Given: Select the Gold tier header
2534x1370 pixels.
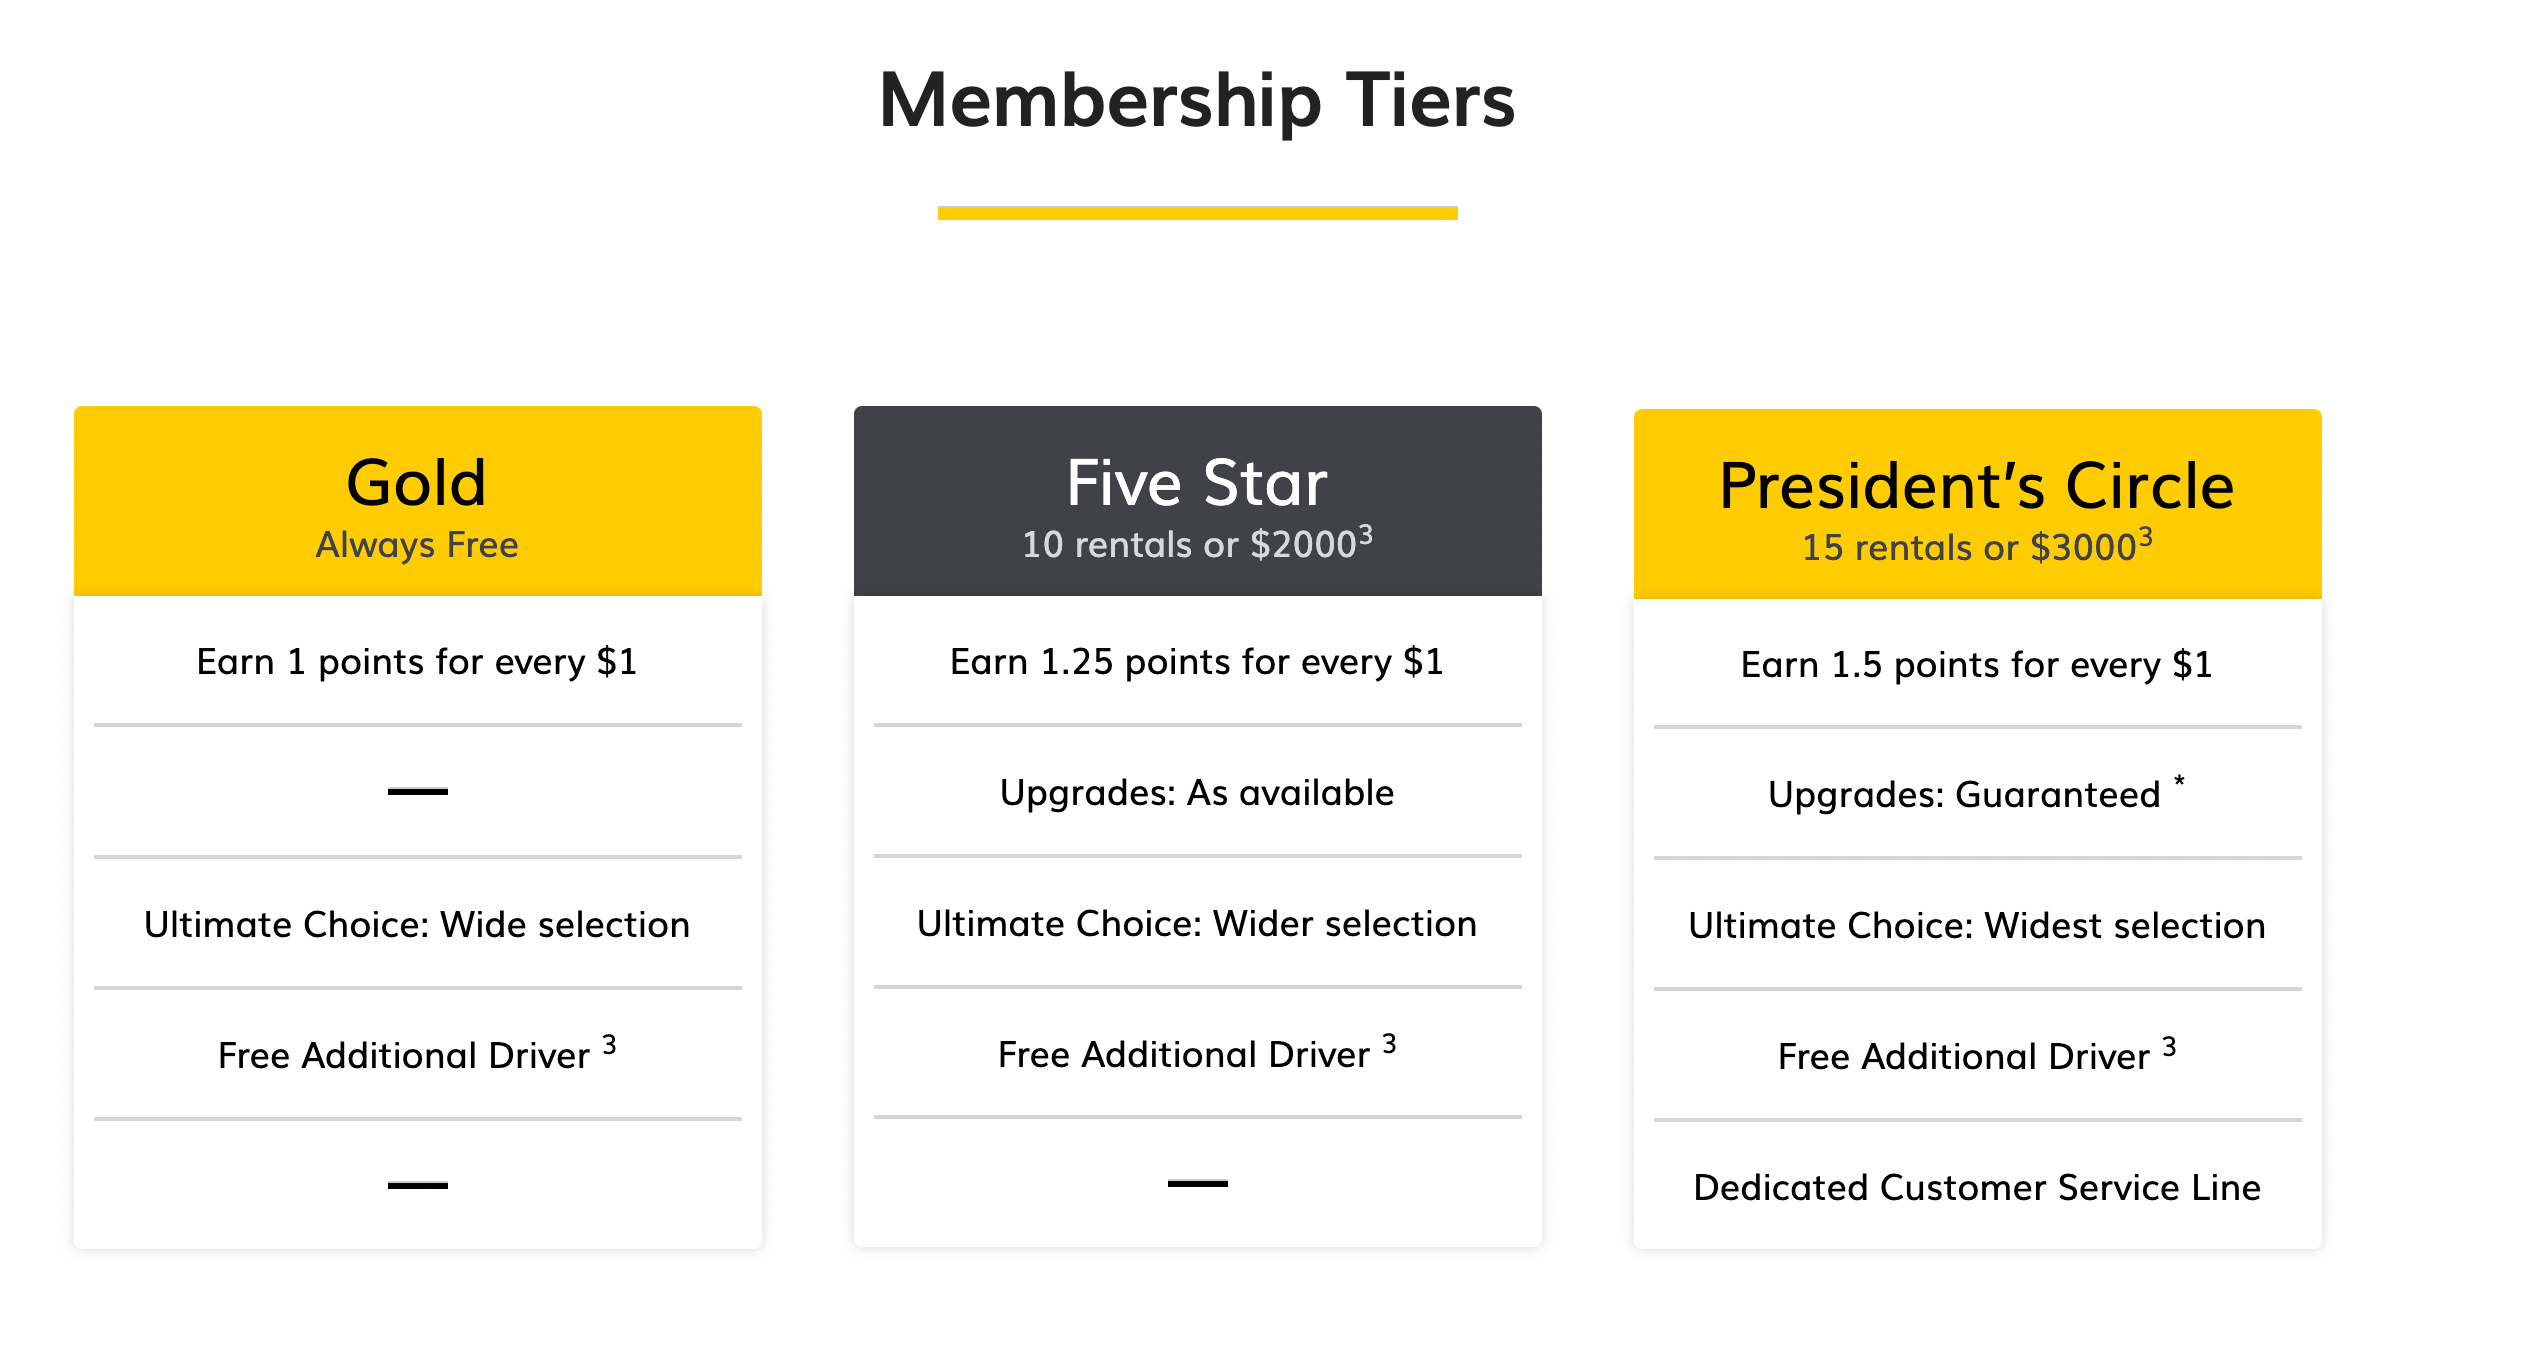Looking at the screenshot, I should click(x=417, y=484).
